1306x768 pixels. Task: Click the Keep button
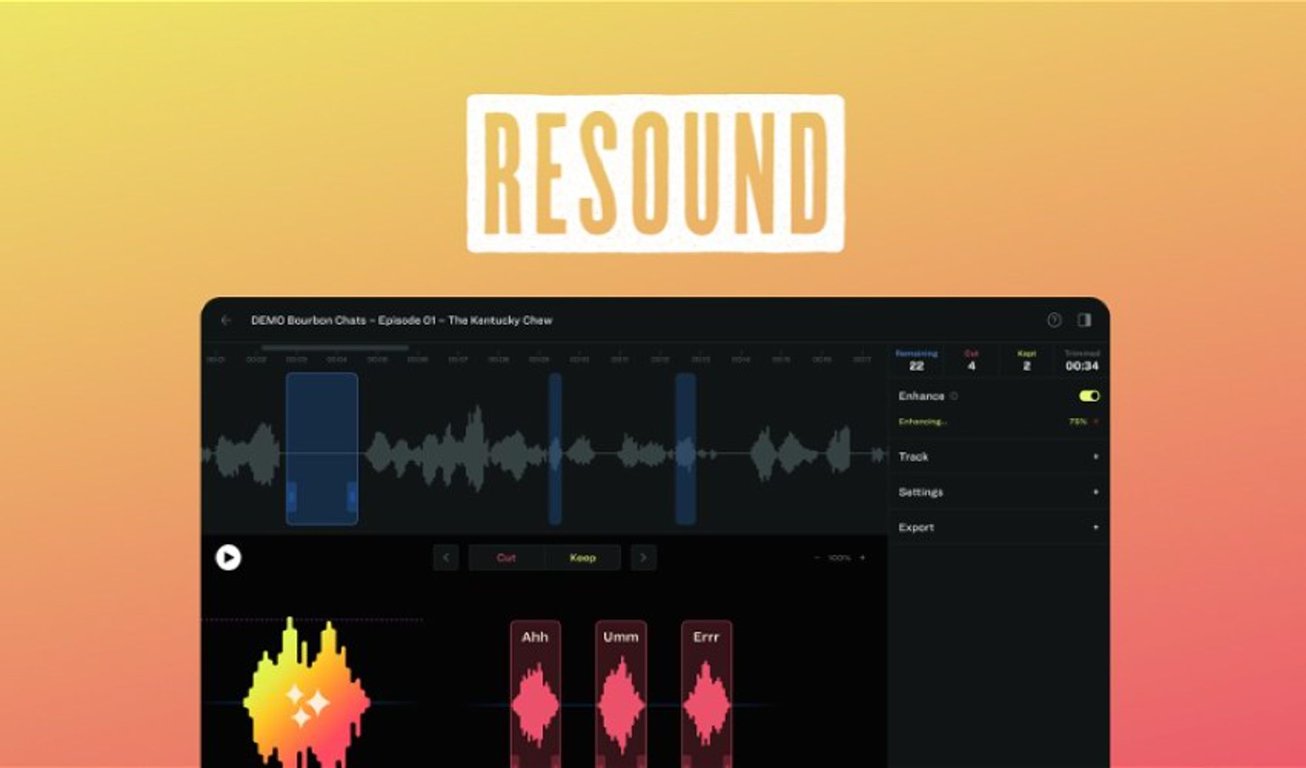583,558
